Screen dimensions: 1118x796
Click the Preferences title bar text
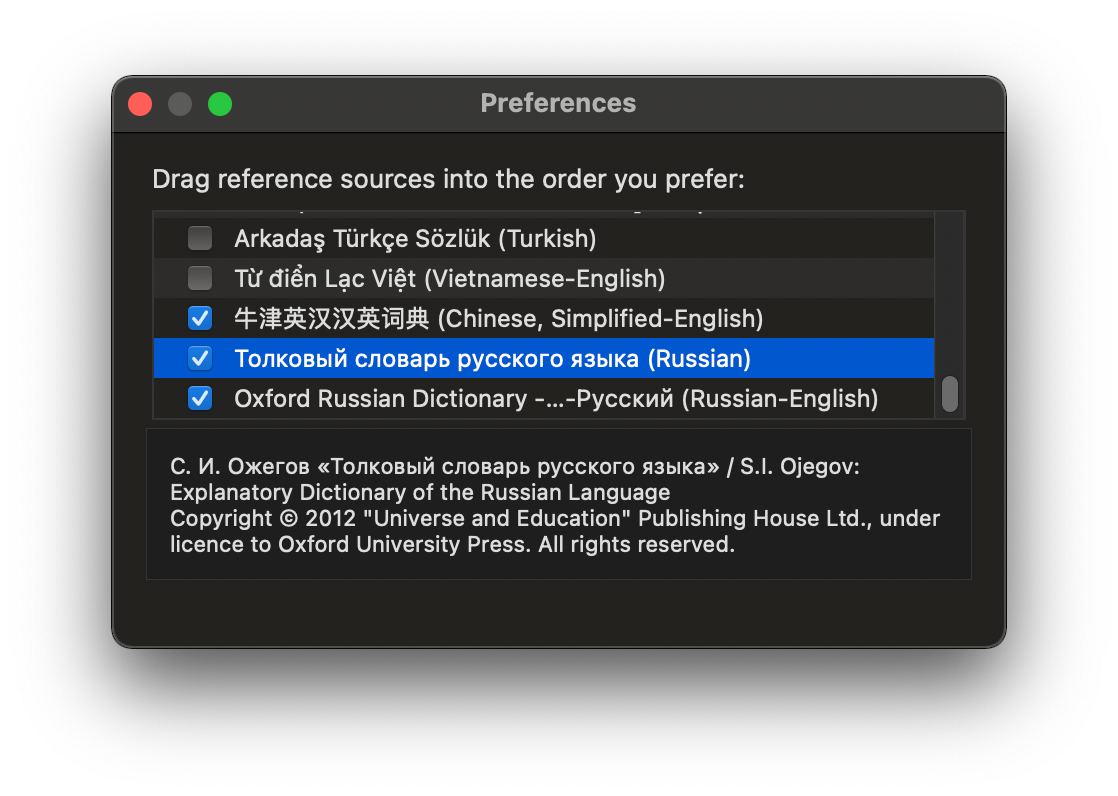tap(558, 104)
